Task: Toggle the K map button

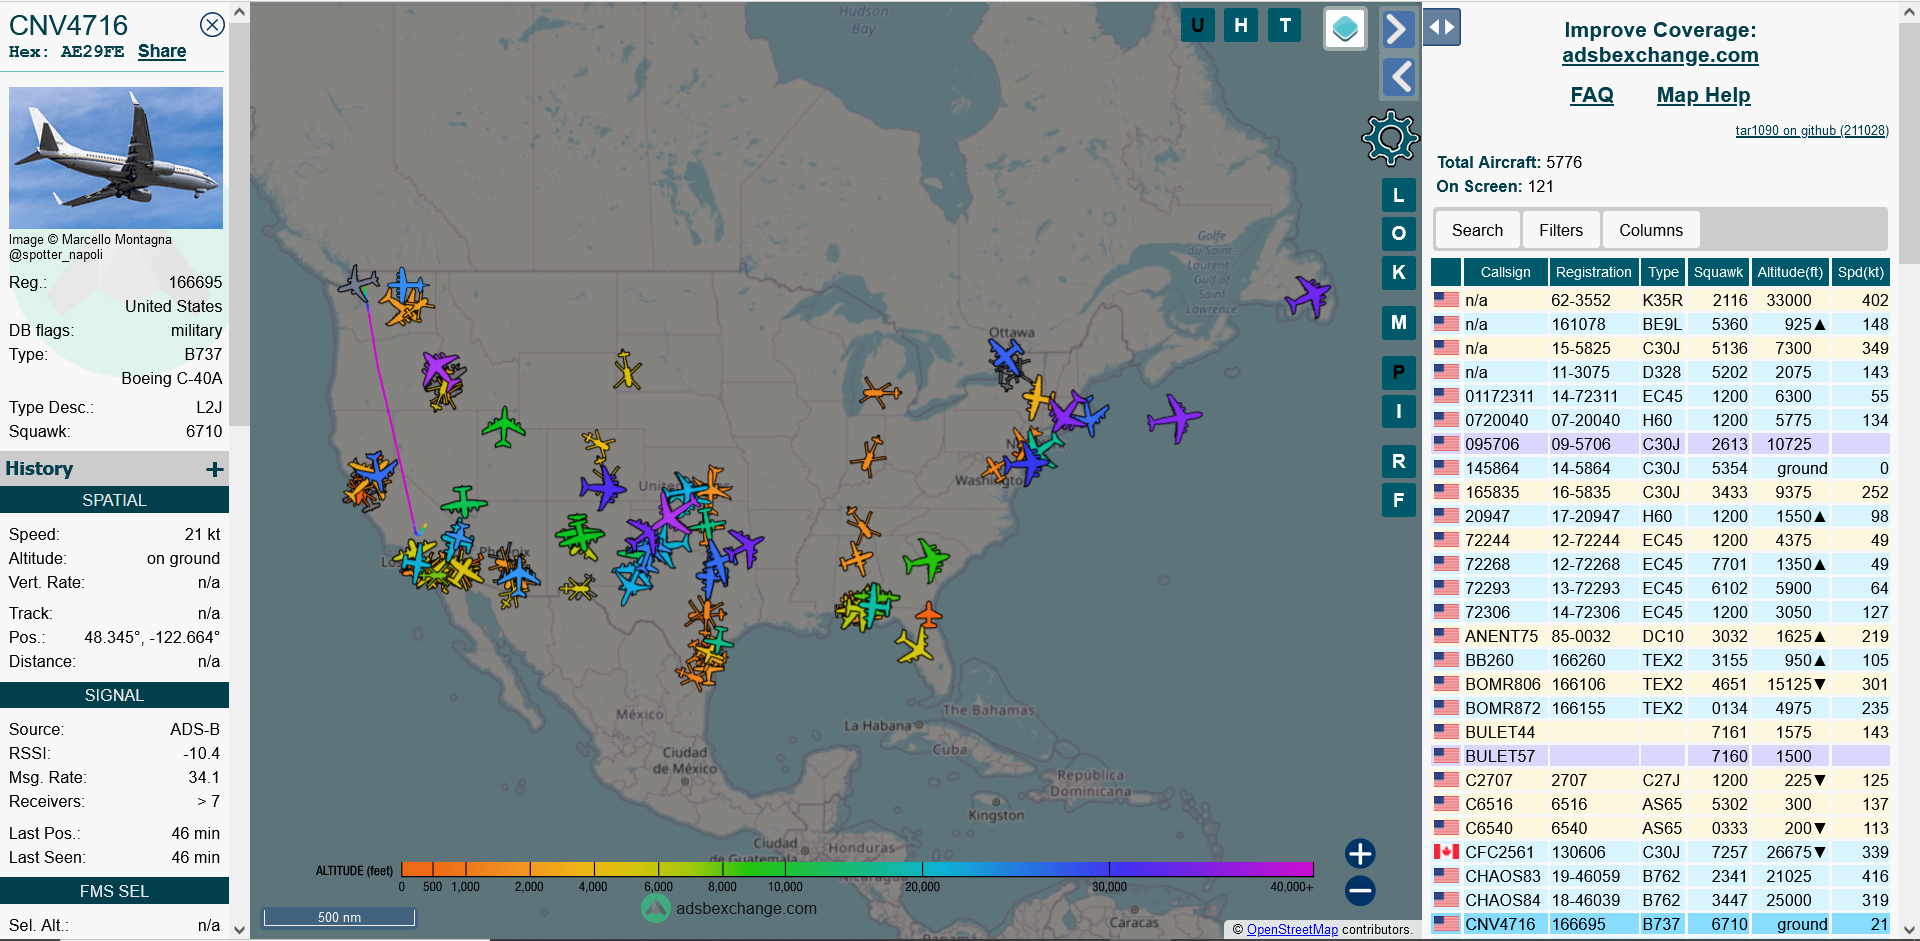Action: coord(1398,272)
